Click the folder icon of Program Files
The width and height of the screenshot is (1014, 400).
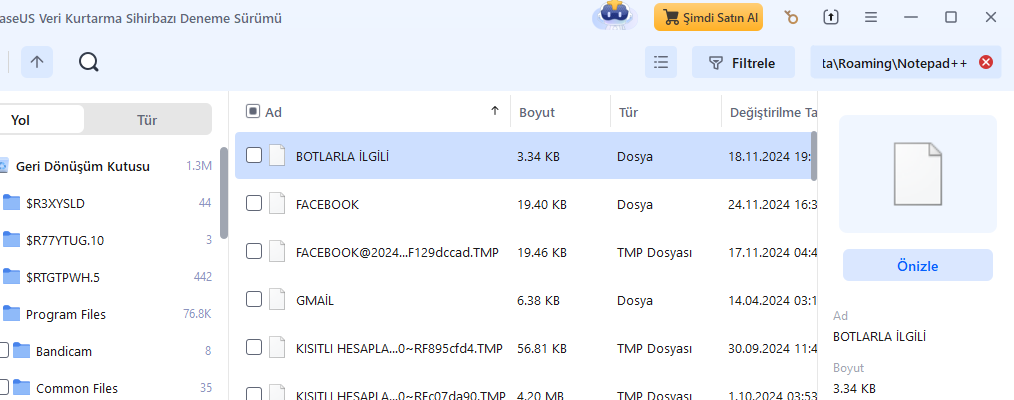(x=10, y=314)
